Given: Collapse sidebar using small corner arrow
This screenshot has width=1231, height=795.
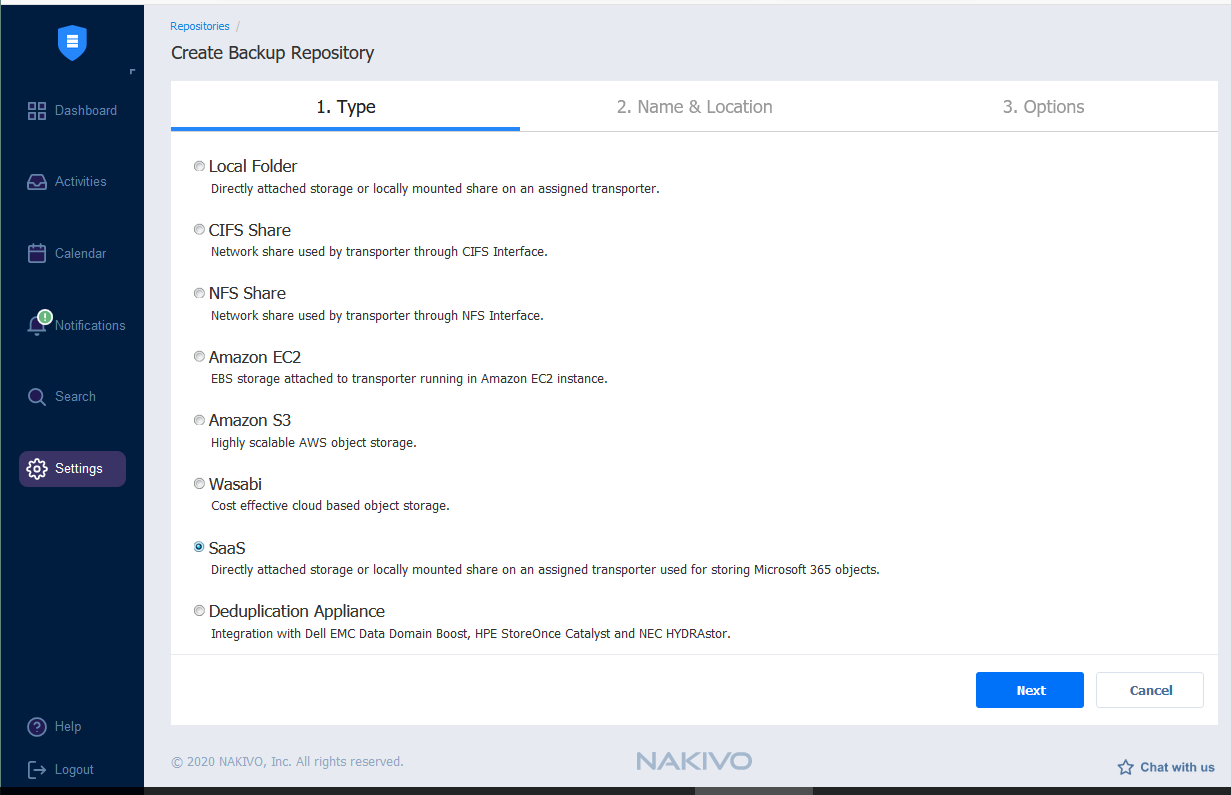Looking at the screenshot, I should pos(132,72).
